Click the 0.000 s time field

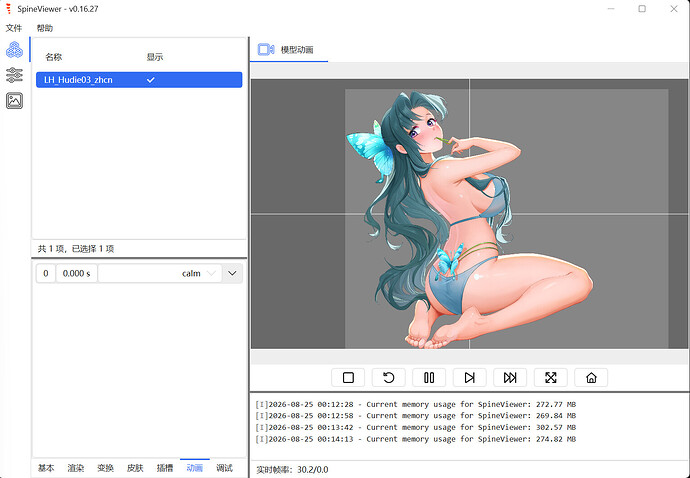pyautogui.click(x=77, y=273)
